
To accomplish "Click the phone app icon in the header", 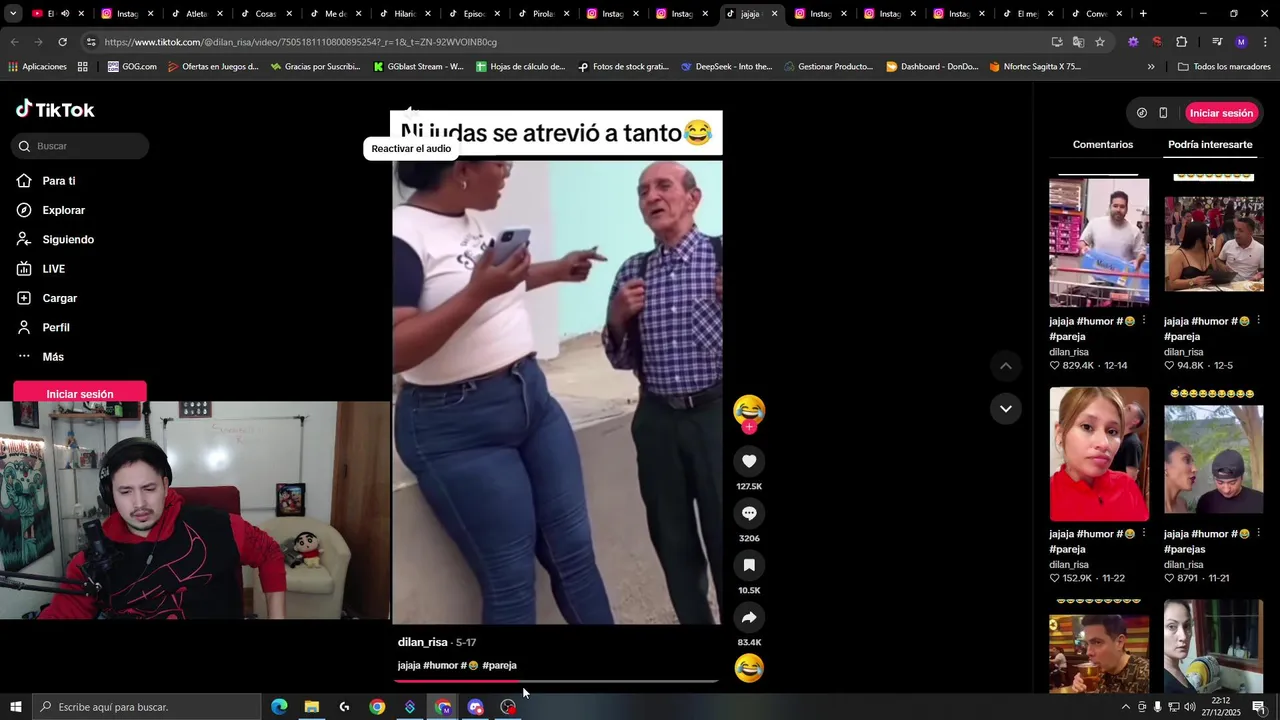I will [1163, 113].
